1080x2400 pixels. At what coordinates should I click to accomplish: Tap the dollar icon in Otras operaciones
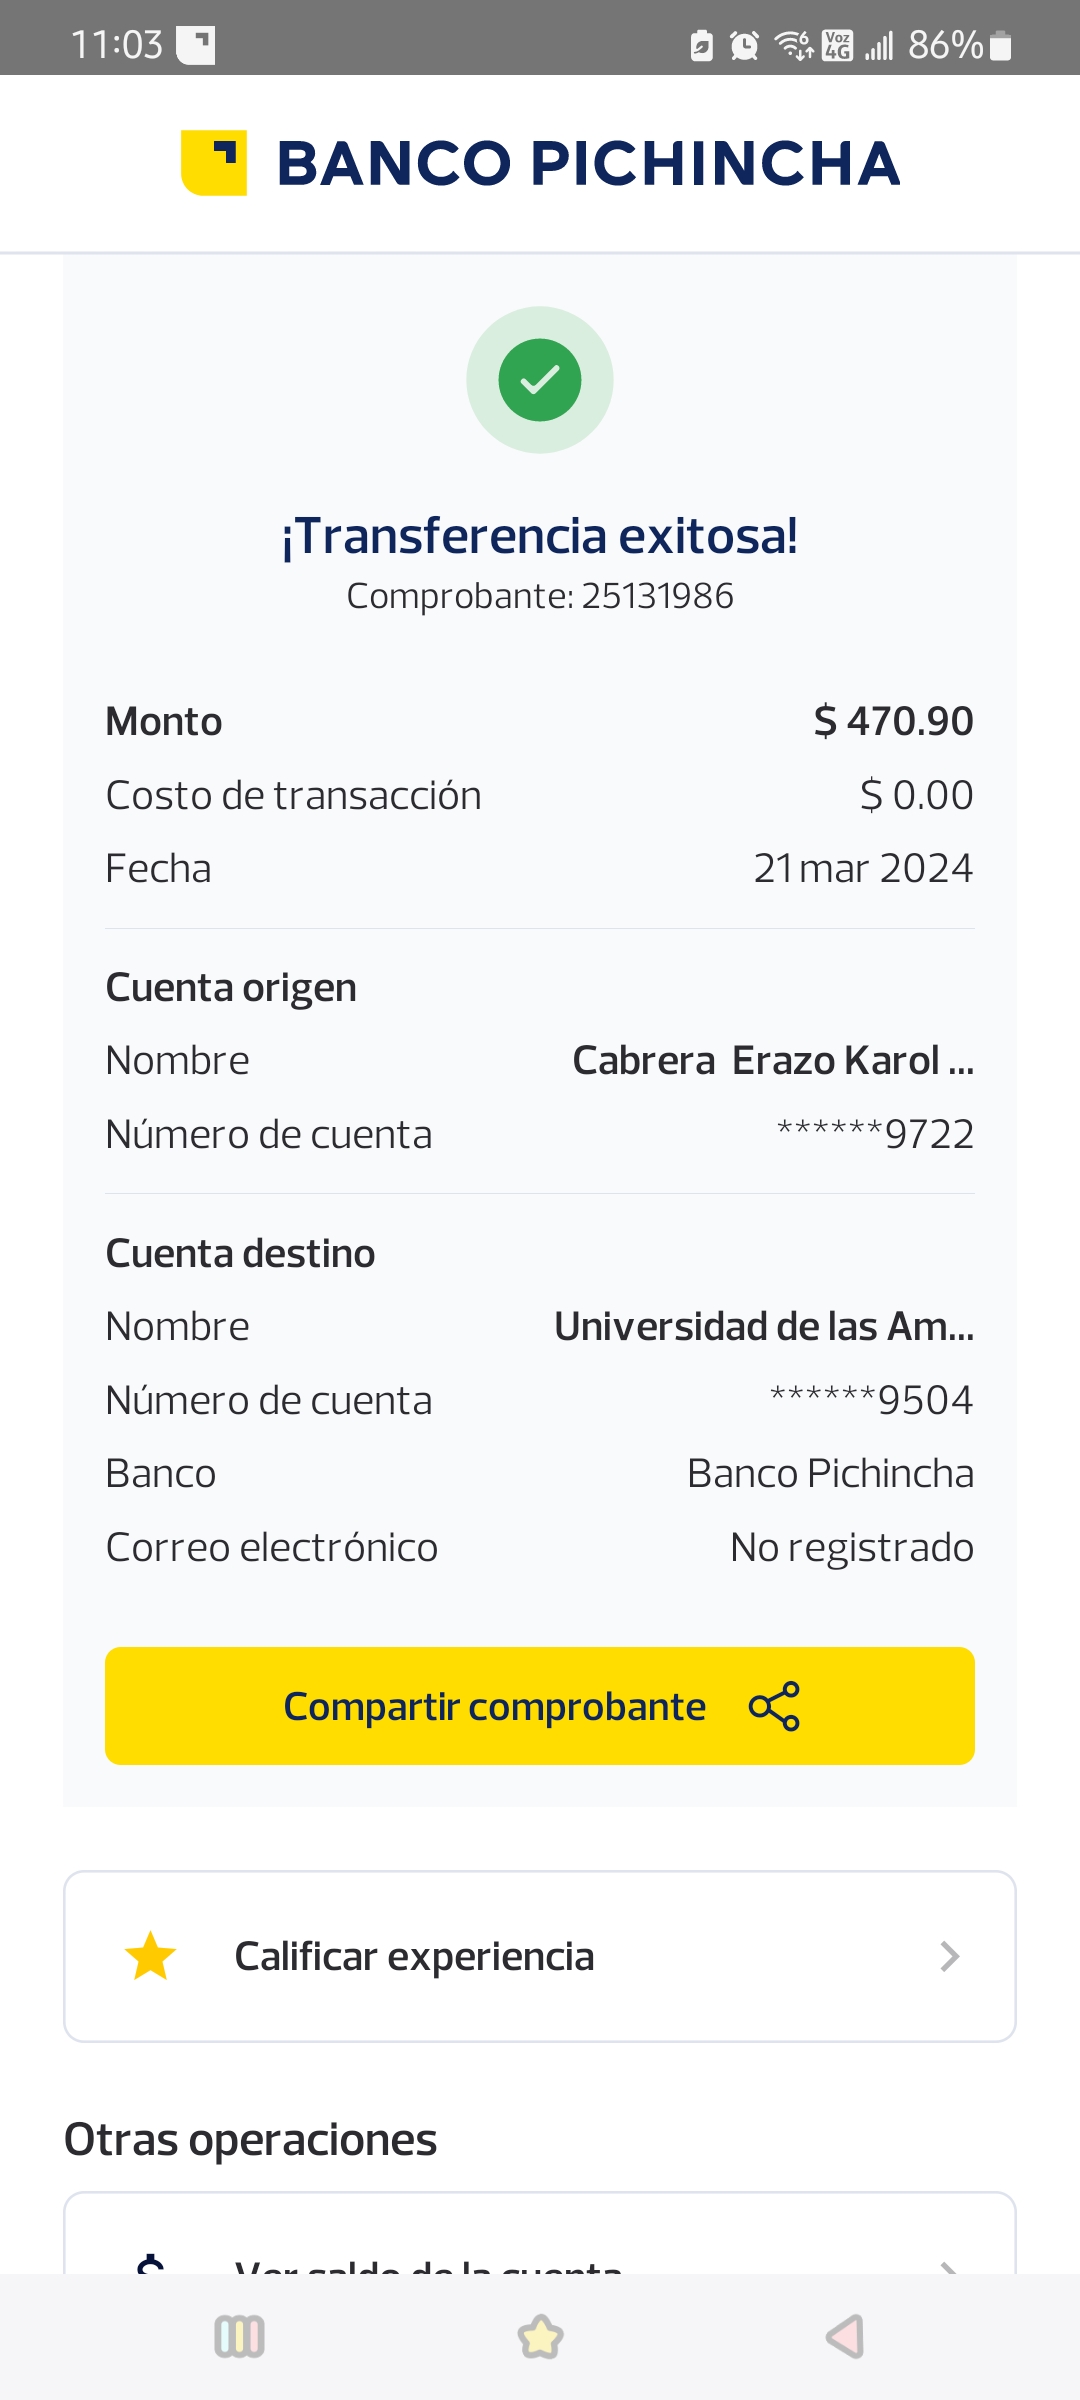[x=151, y=2264]
